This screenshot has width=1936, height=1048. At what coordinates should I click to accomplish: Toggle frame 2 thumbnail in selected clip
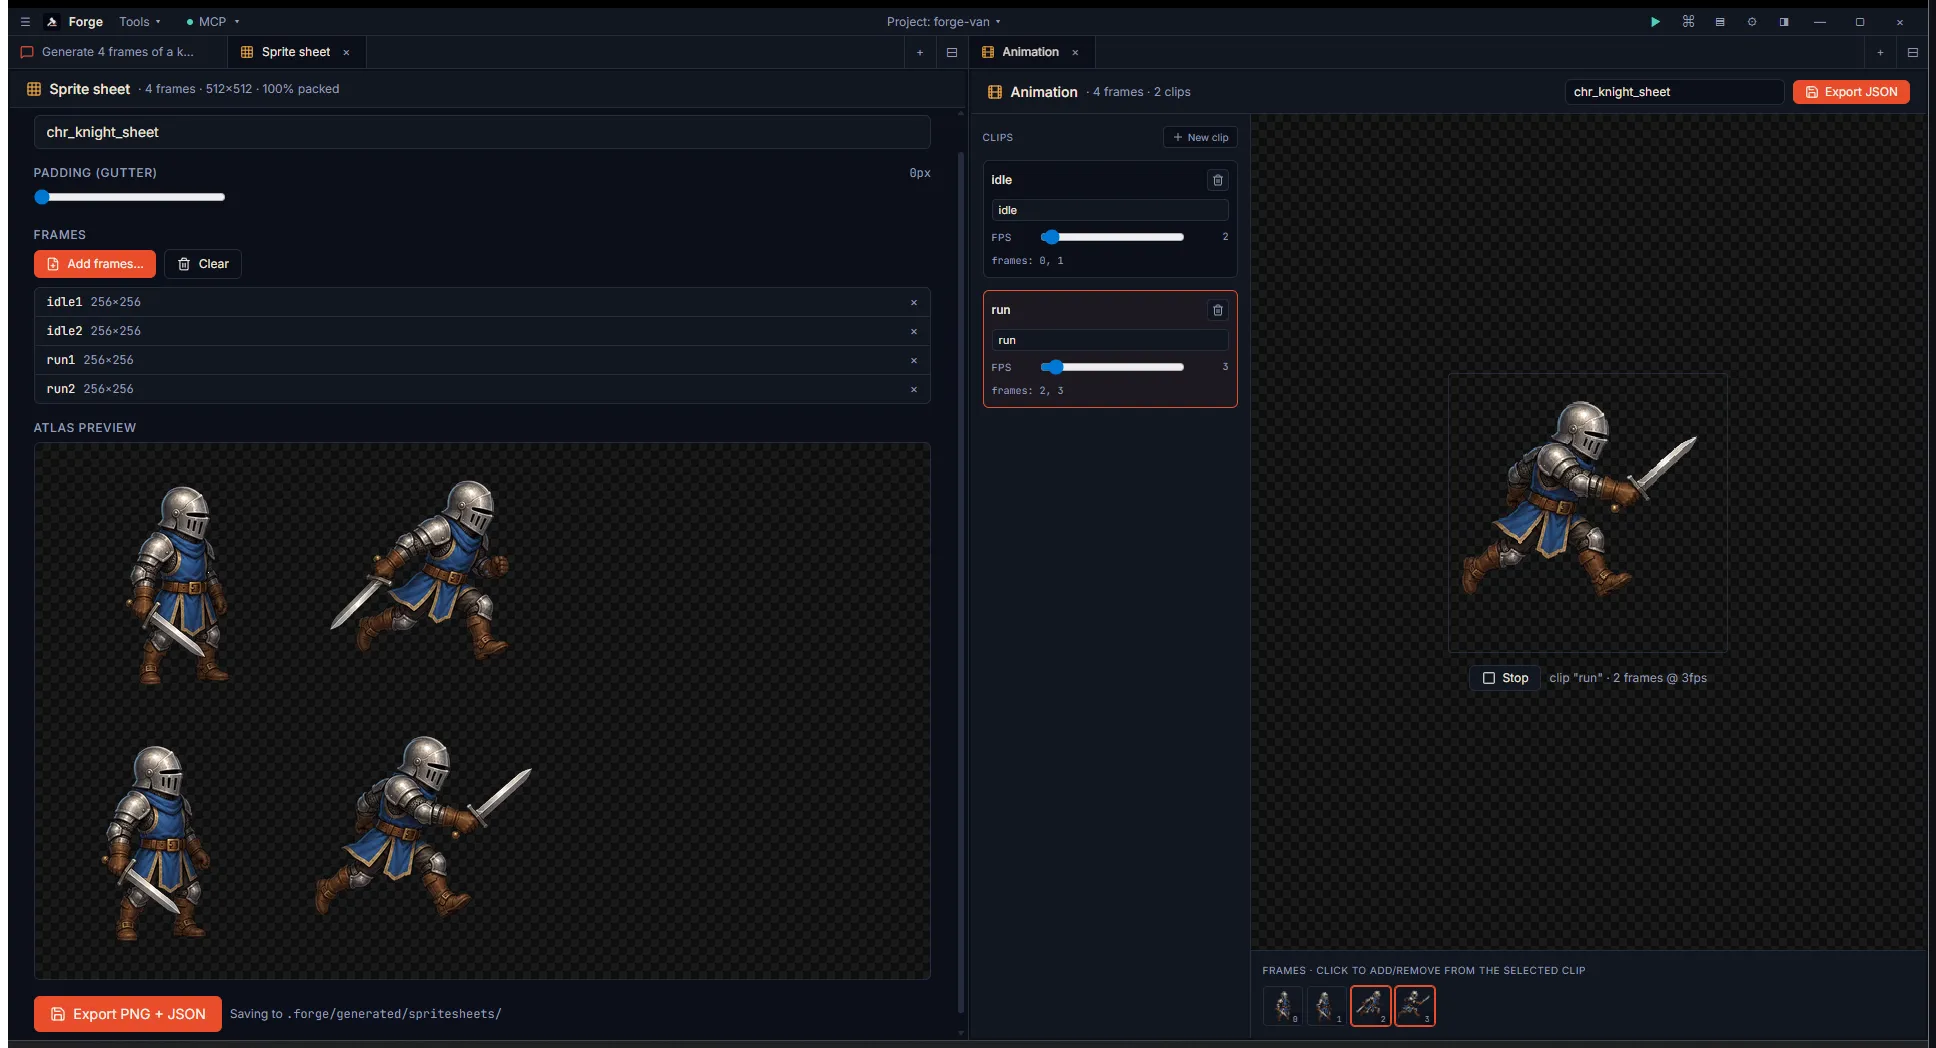[1371, 1006]
